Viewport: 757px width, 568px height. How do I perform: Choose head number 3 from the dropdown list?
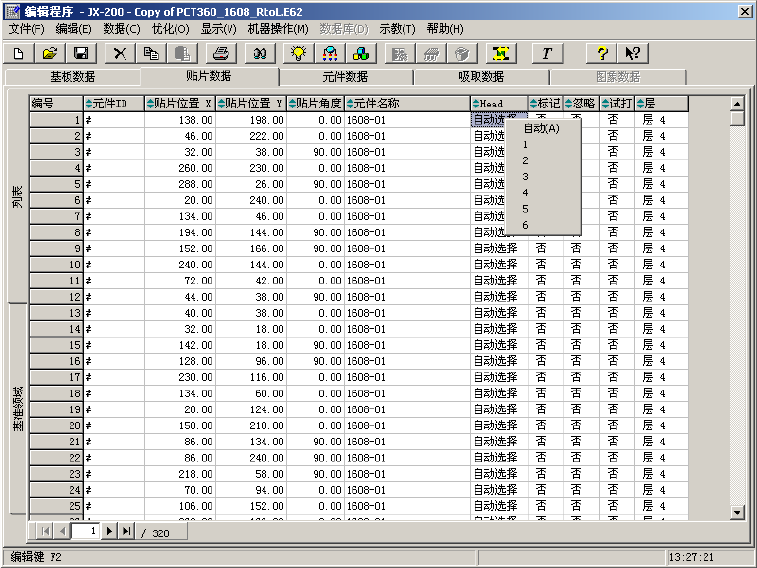tap(526, 176)
